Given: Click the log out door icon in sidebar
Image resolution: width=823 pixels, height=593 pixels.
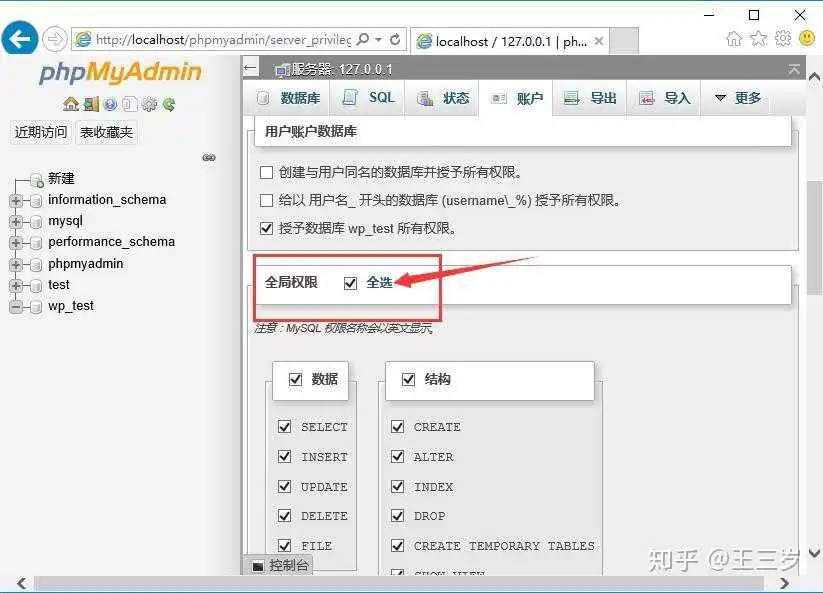Looking at the screenshot, I should [x=91, y=104].
